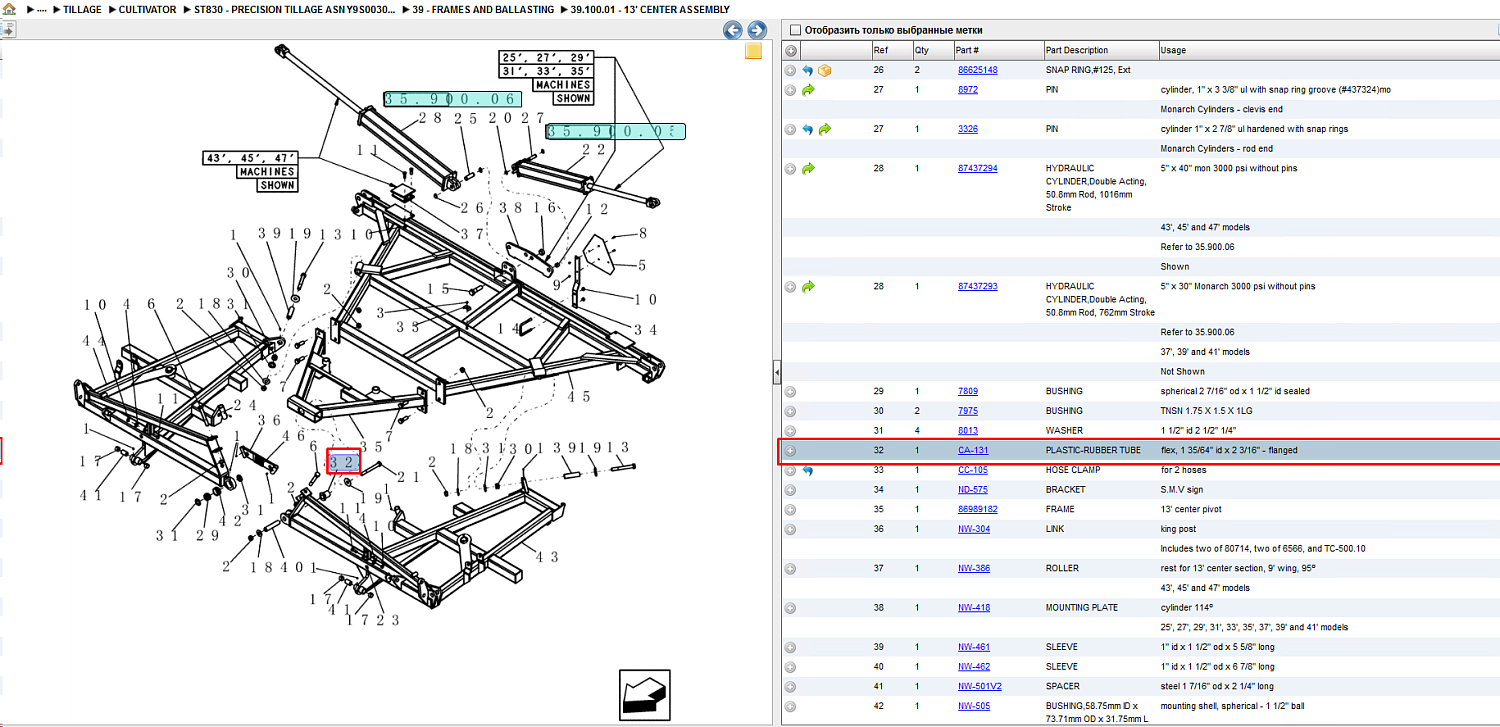Click the green arrow on the 87437293 row

(x=808, y=286)
